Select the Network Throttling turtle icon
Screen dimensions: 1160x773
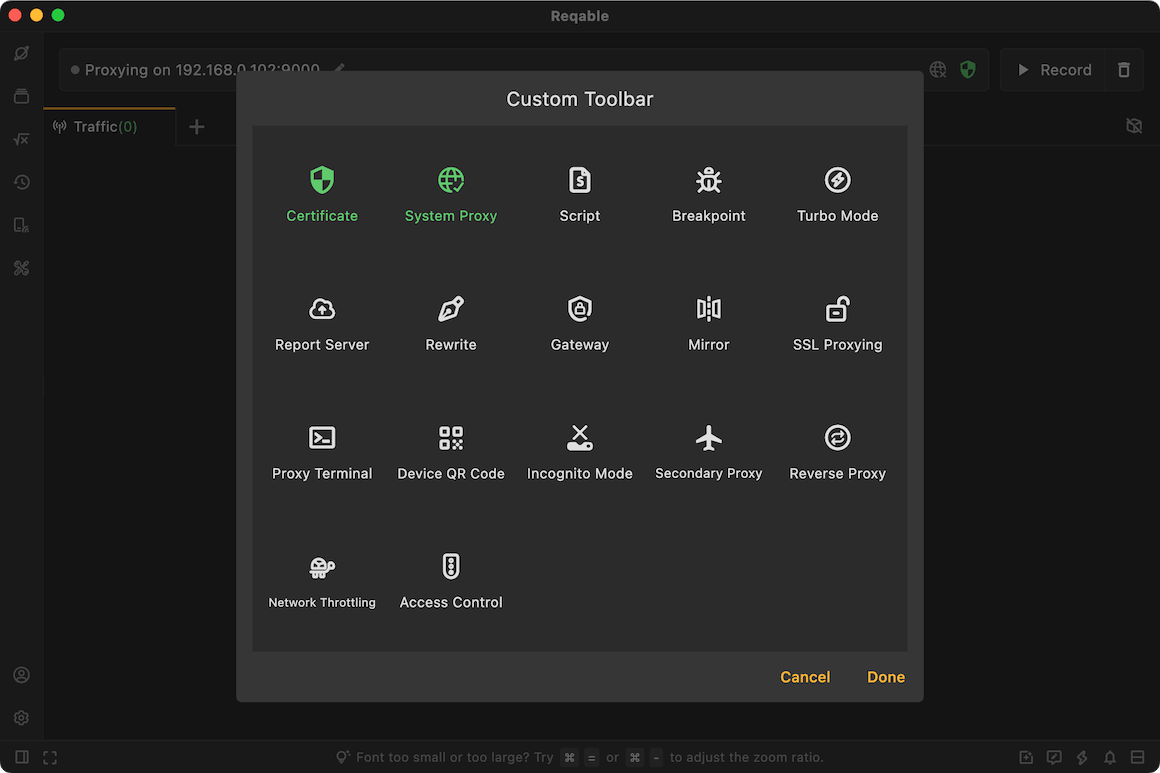coord(322,567)
